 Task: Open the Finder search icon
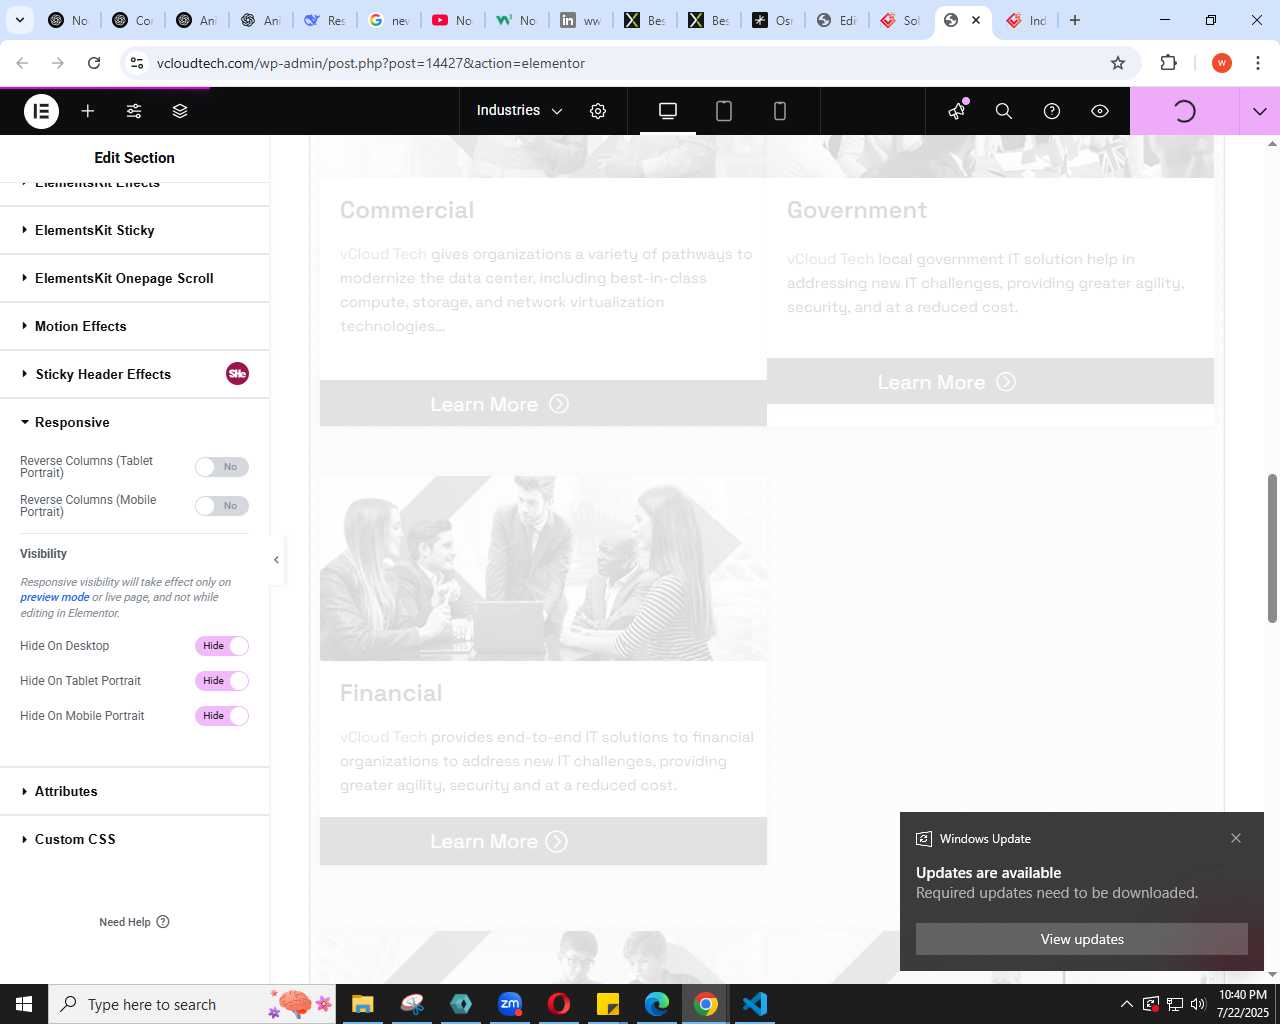pyautogui.click(x=1004, y=111)
